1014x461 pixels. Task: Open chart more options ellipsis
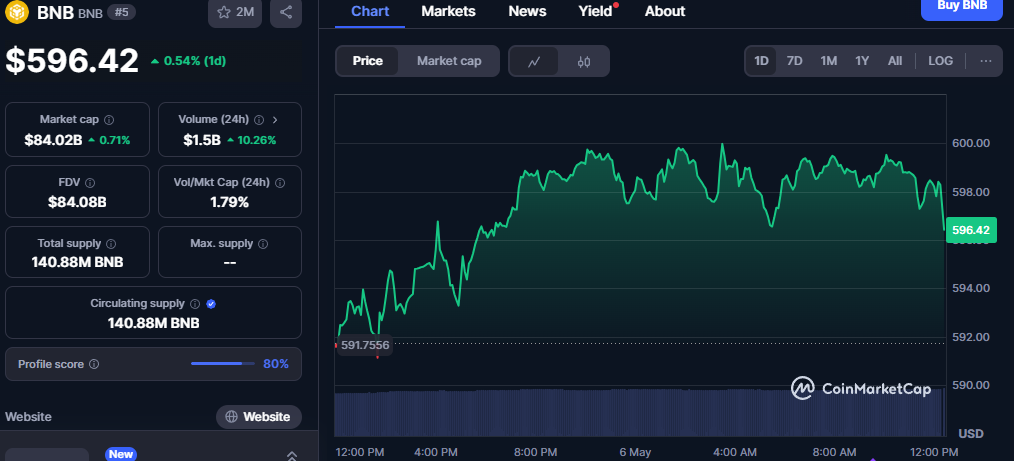click(986, 61)
